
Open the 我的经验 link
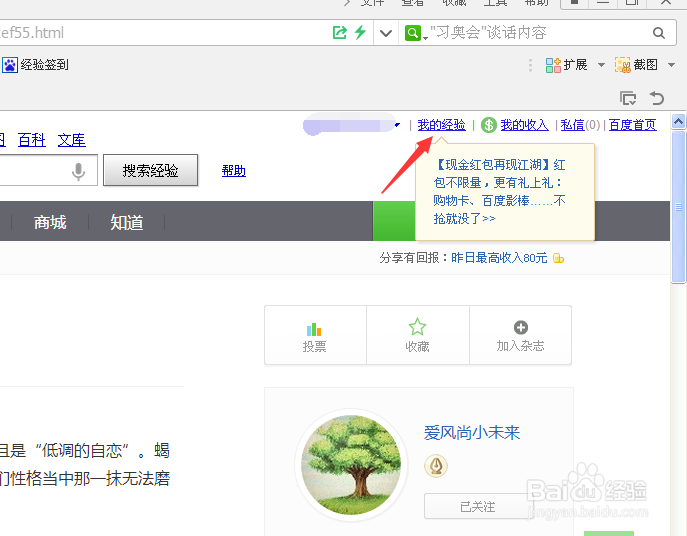point(441,125)
